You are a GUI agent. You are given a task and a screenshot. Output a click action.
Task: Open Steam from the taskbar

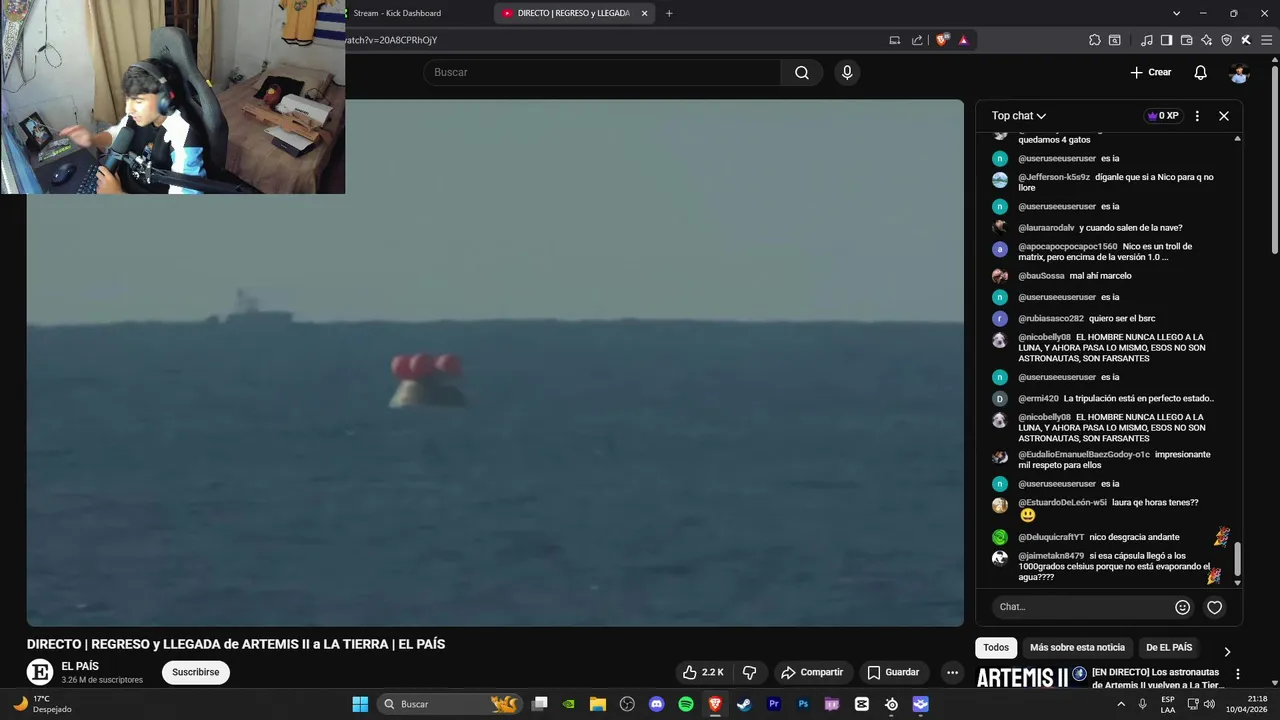click(x=744, y=704)
